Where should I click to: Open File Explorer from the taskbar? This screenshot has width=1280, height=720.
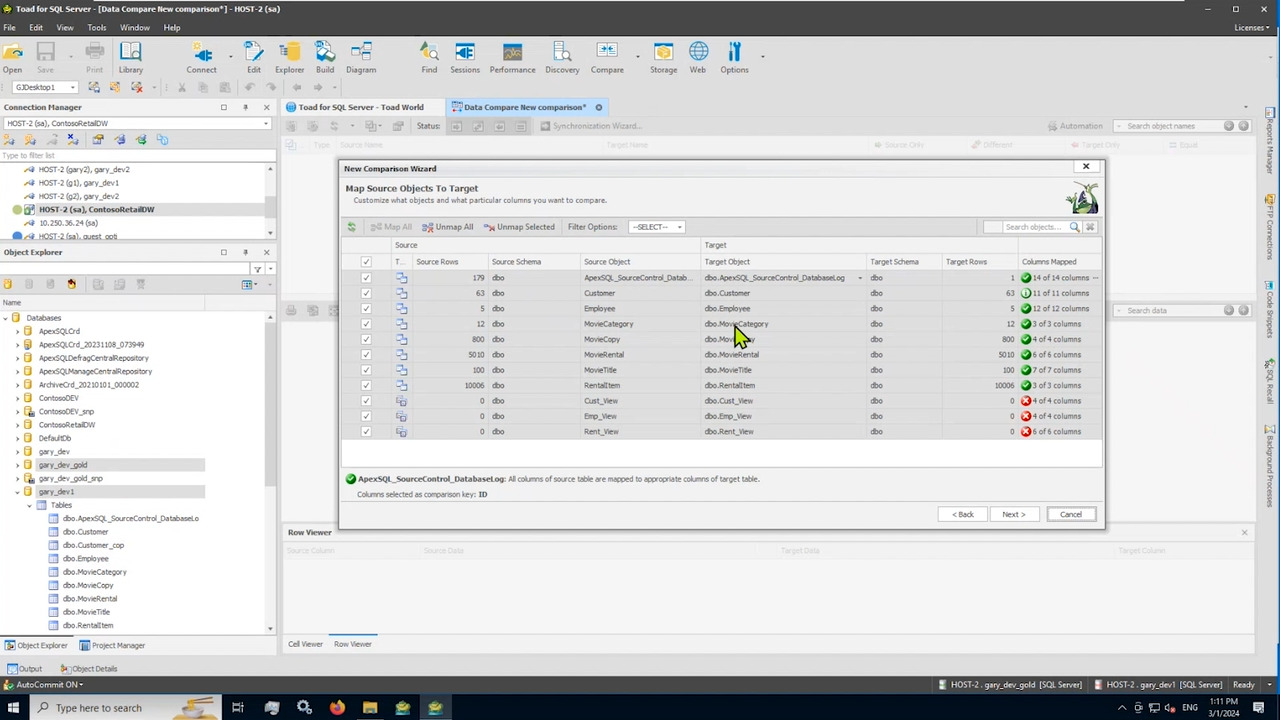coord(370,708)
